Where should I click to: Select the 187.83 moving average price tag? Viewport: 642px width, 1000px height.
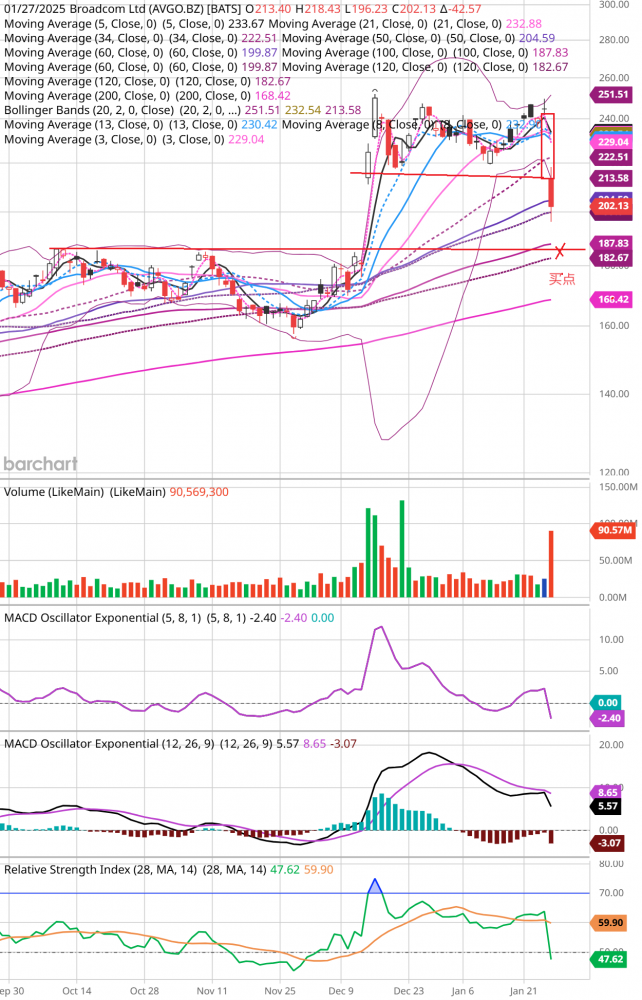(613, 243)
